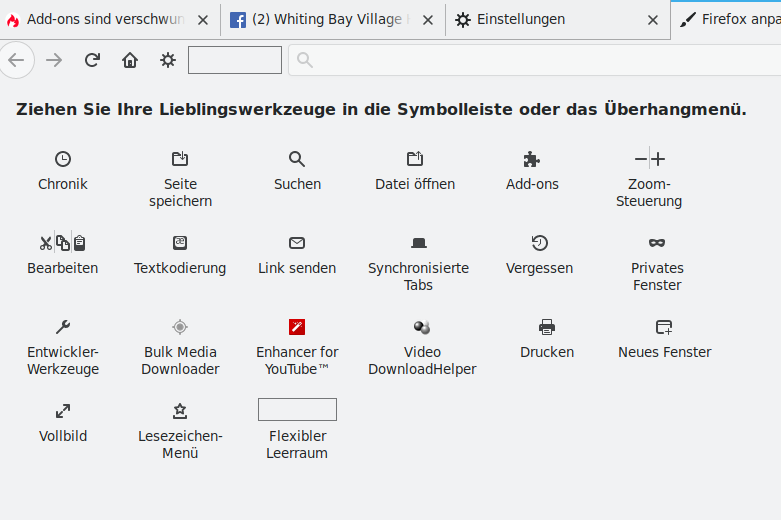Viewport: 781px width, 520px height.
Task: Select the Enhancer for YouTube icon
Action: 297,327
